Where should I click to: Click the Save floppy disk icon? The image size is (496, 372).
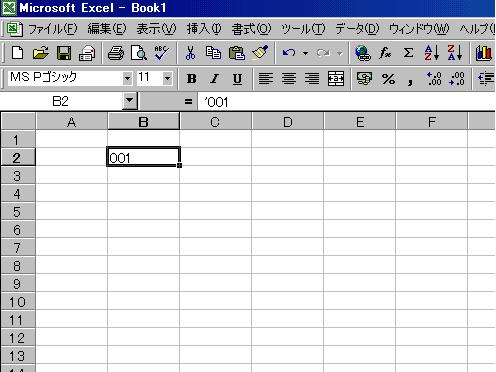pyautogui.click(x=64, y=53)
